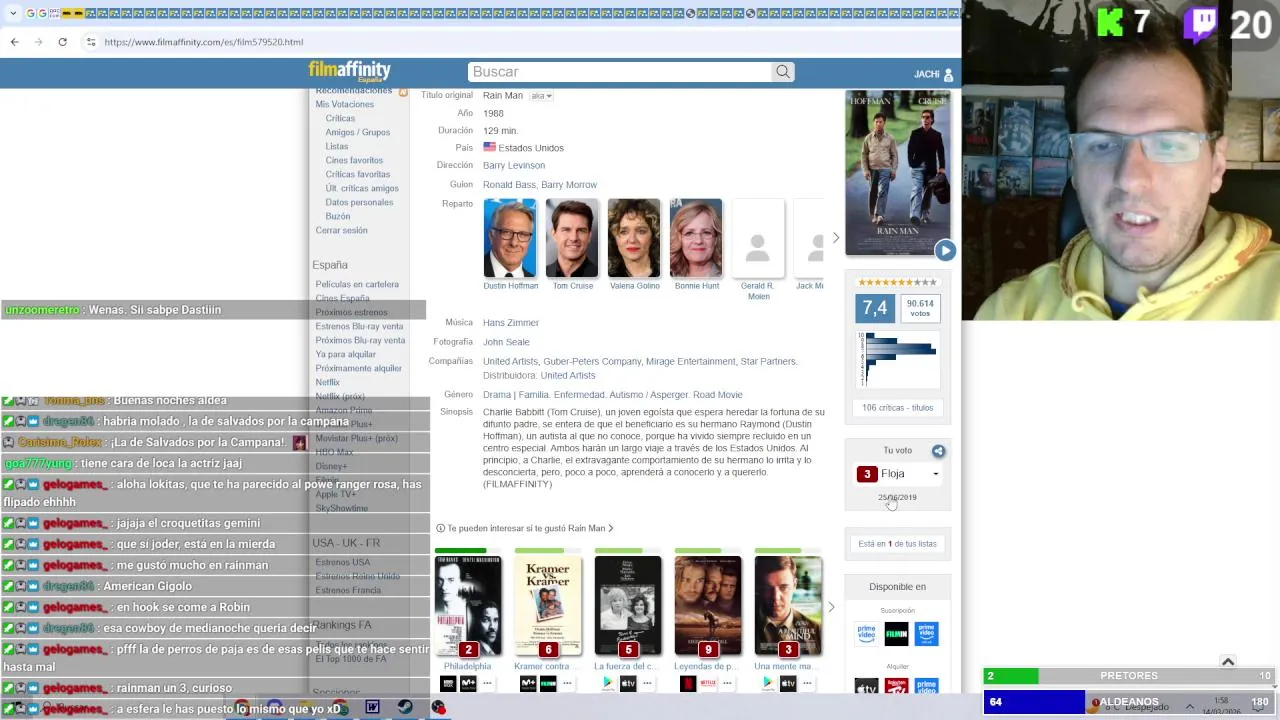Open the 'Autismo / Asperger' topic link
The image size is (1280, 720).
coord(647,395)
